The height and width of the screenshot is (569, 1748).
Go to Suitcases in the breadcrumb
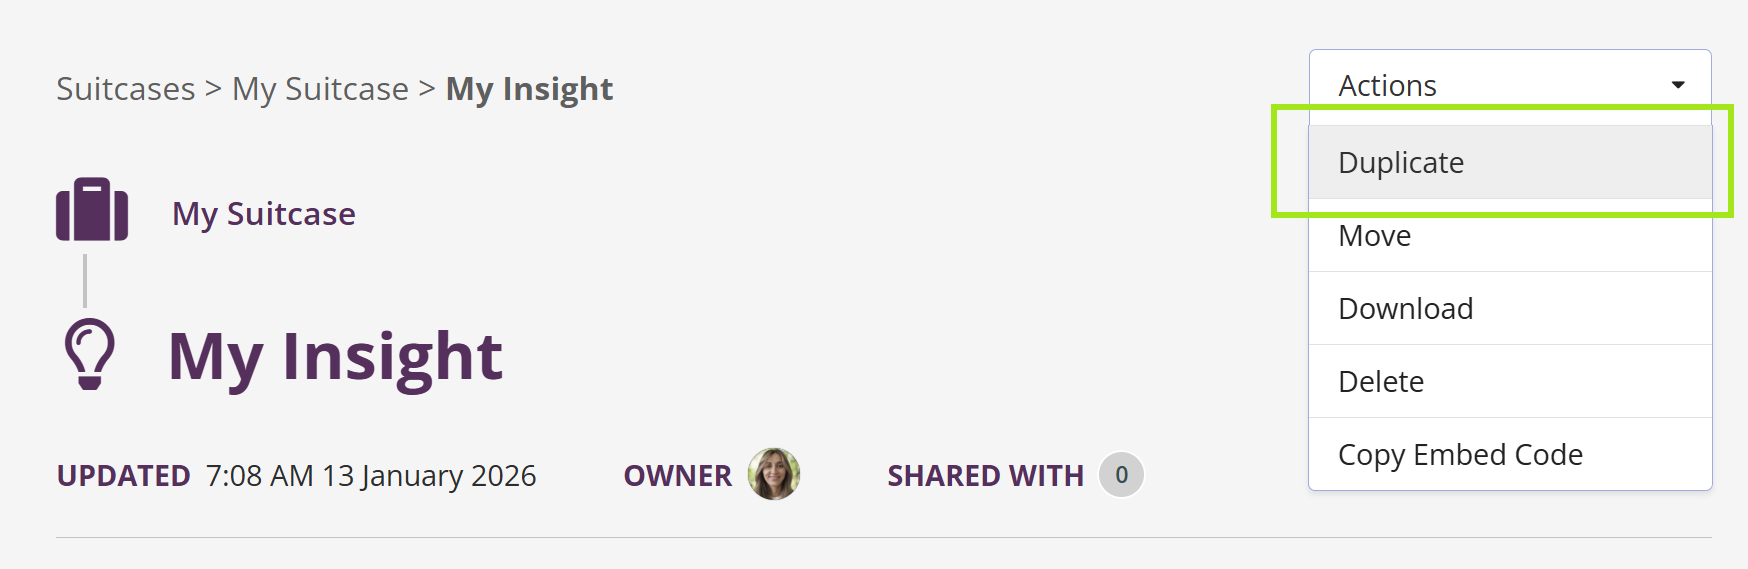click(126, 89)
